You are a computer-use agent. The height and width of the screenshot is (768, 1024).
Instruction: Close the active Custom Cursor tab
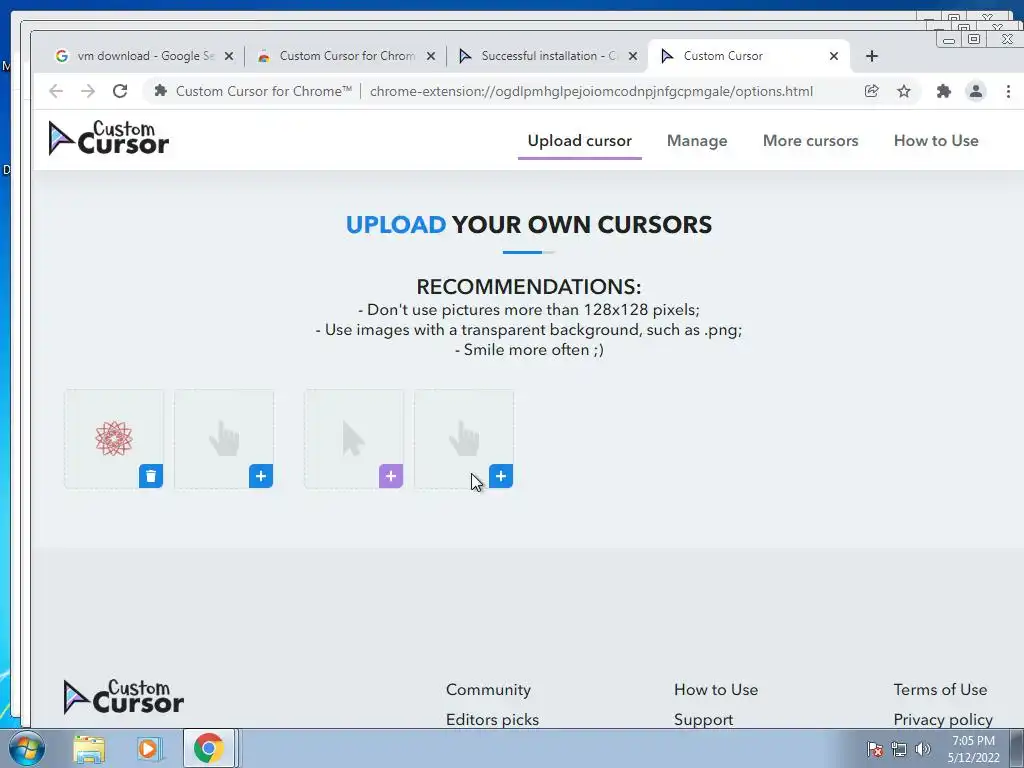click(x=834, y=56)
